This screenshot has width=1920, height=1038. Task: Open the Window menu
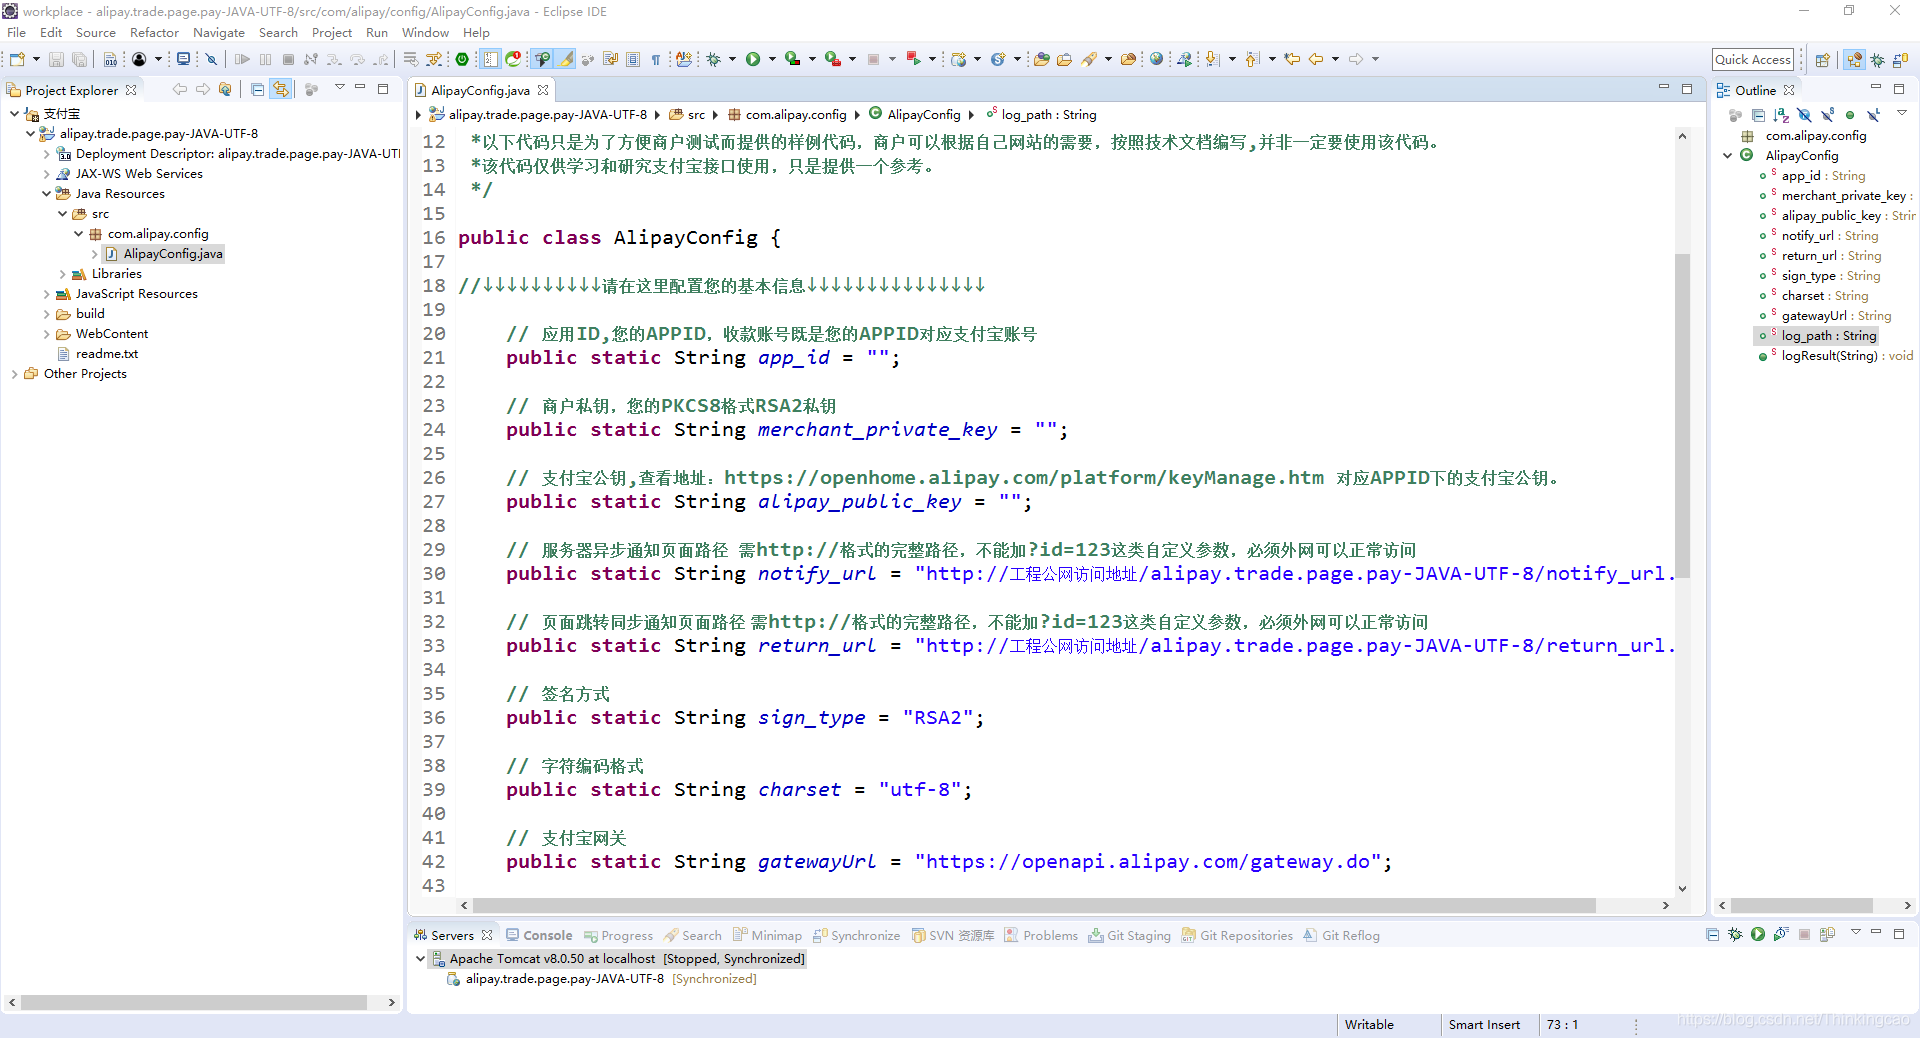point(425,32)
